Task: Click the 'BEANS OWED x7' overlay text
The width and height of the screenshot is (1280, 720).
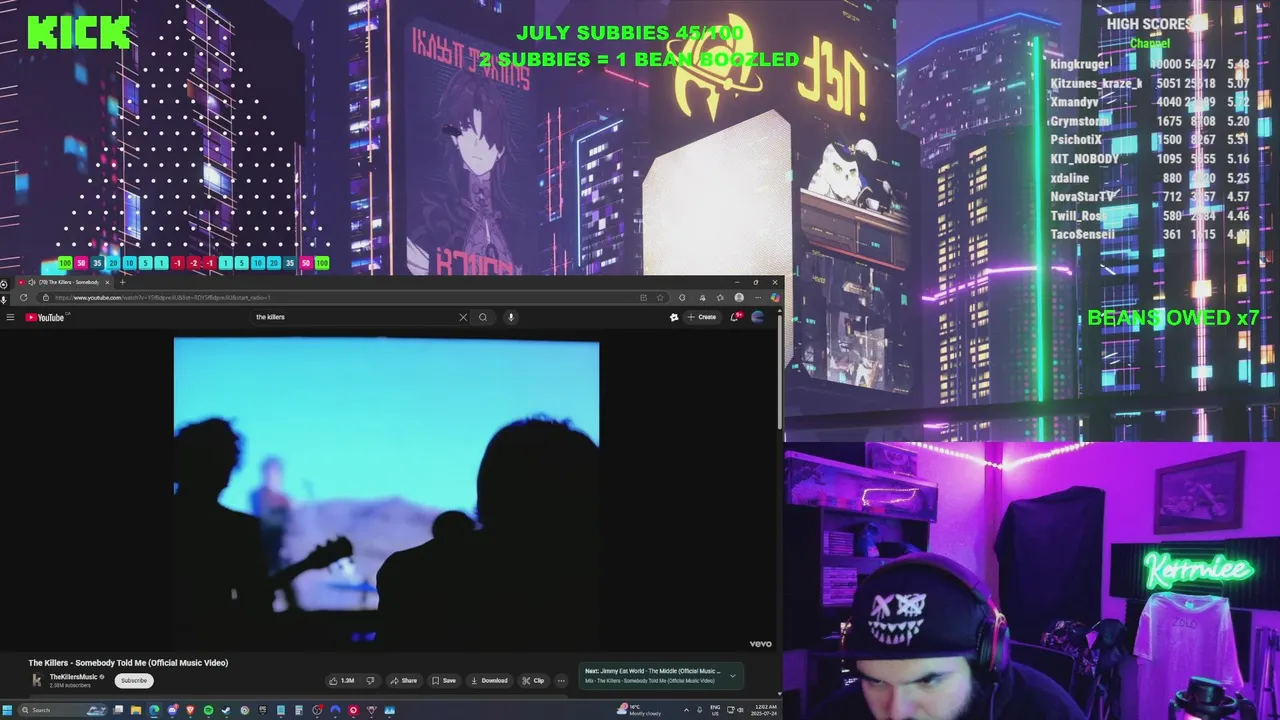Action: click(x=1173, y=318)
